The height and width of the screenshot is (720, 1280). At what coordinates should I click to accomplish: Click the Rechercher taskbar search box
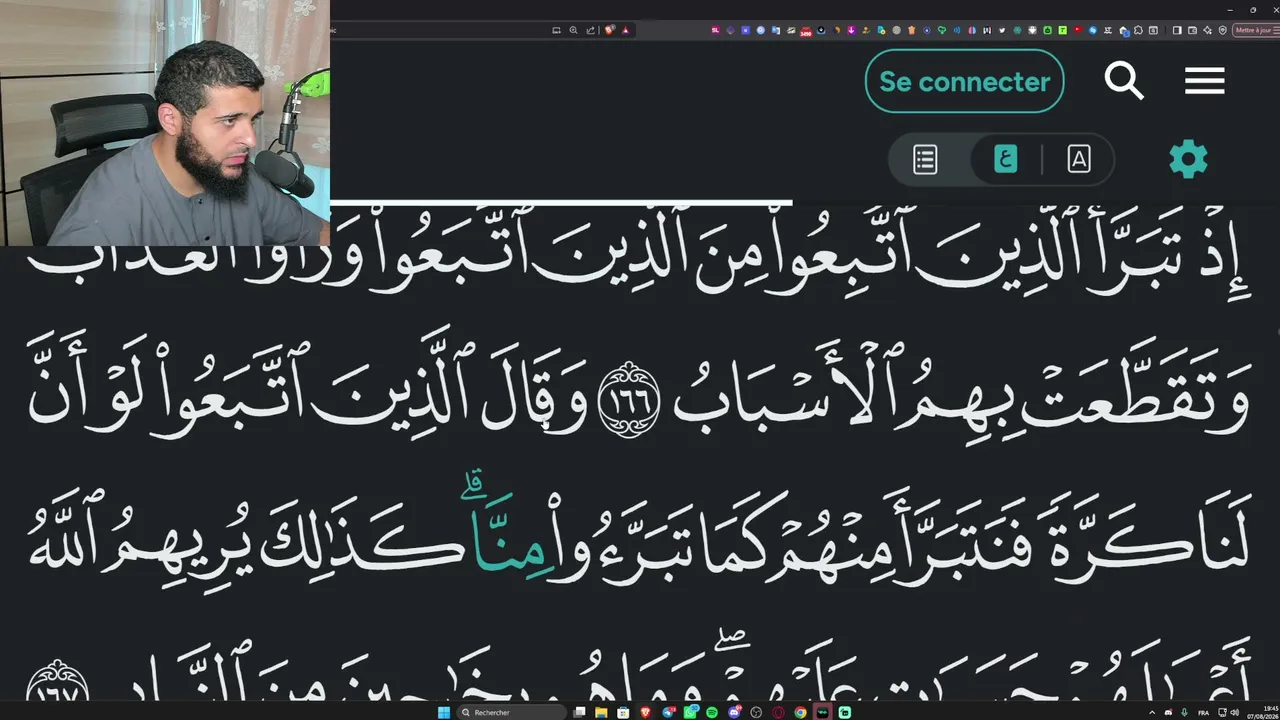click(x=512, y=712)
